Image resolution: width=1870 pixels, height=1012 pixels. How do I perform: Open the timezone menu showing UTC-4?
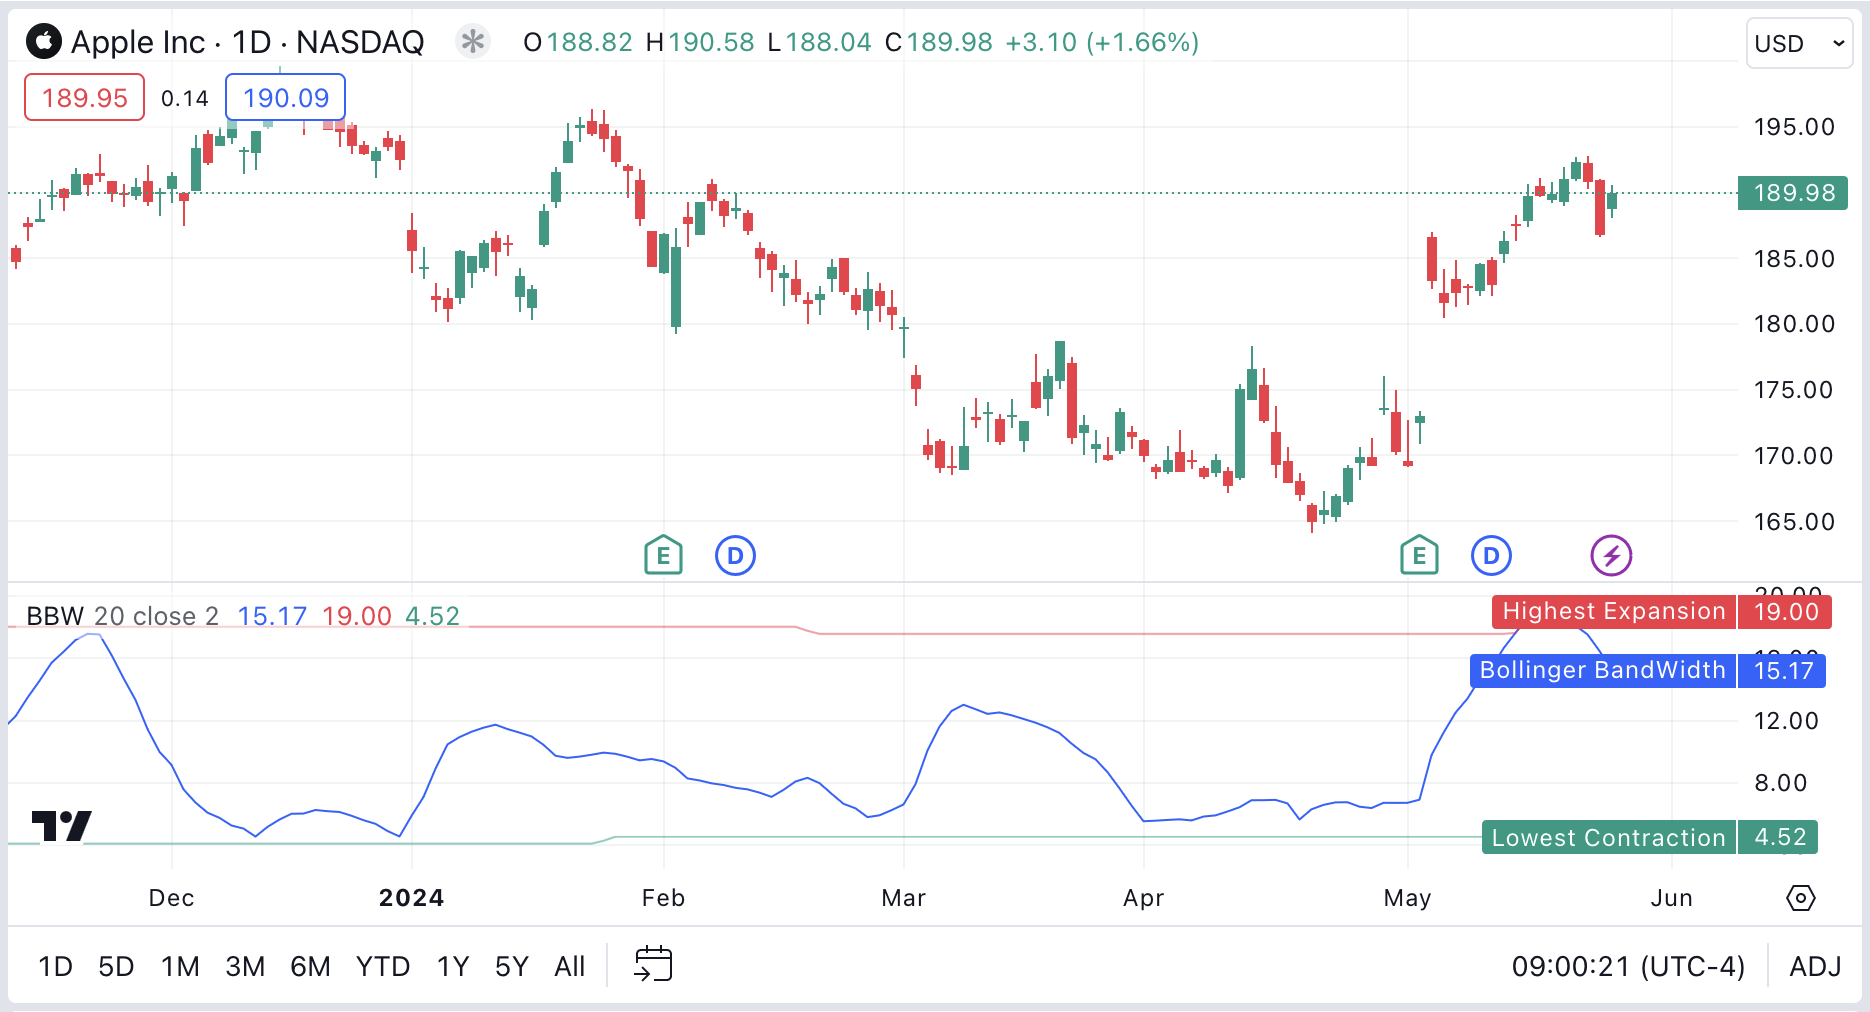pyautogui.click(x=1628, y=967)
